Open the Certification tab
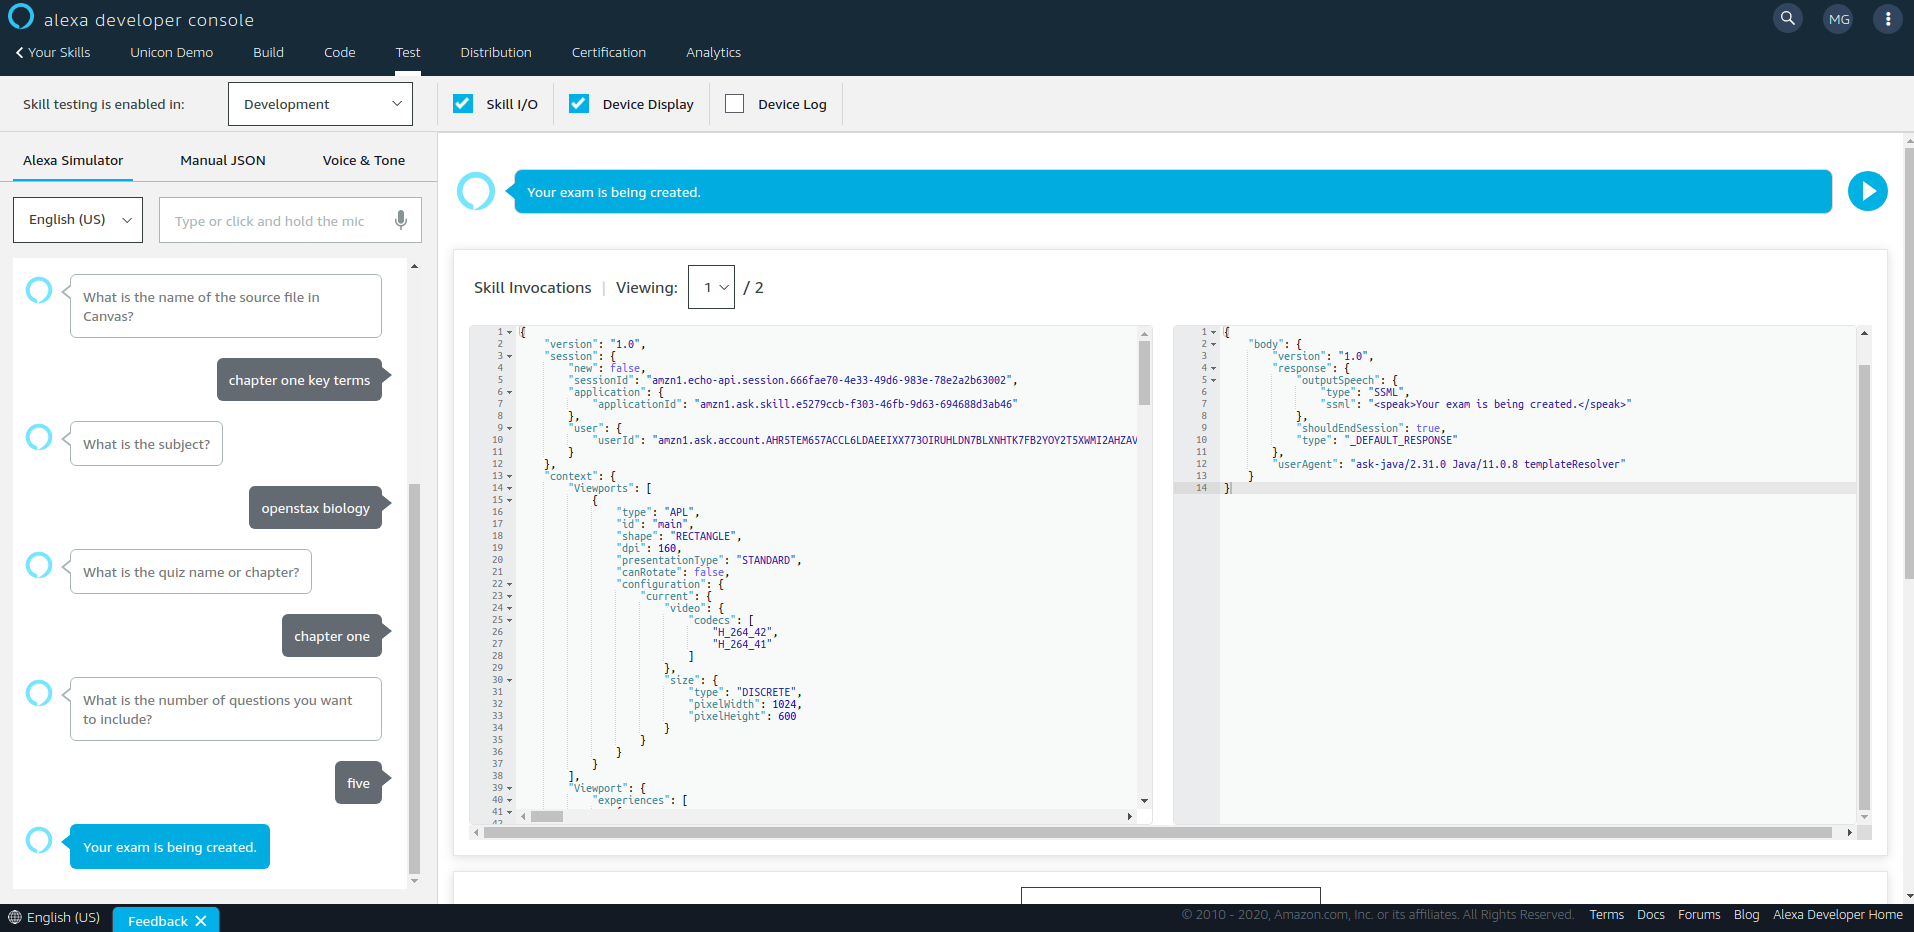 [x=608, y=52]
